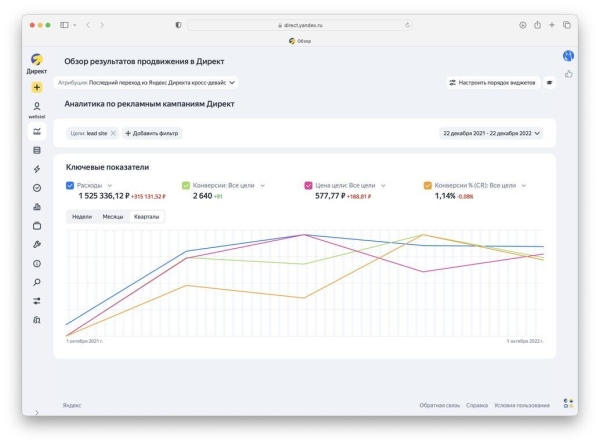Expand the Конверсии % (CR) metric dropdown
Viewport: 600px width, 445px height.
click(x=523, y=185)
